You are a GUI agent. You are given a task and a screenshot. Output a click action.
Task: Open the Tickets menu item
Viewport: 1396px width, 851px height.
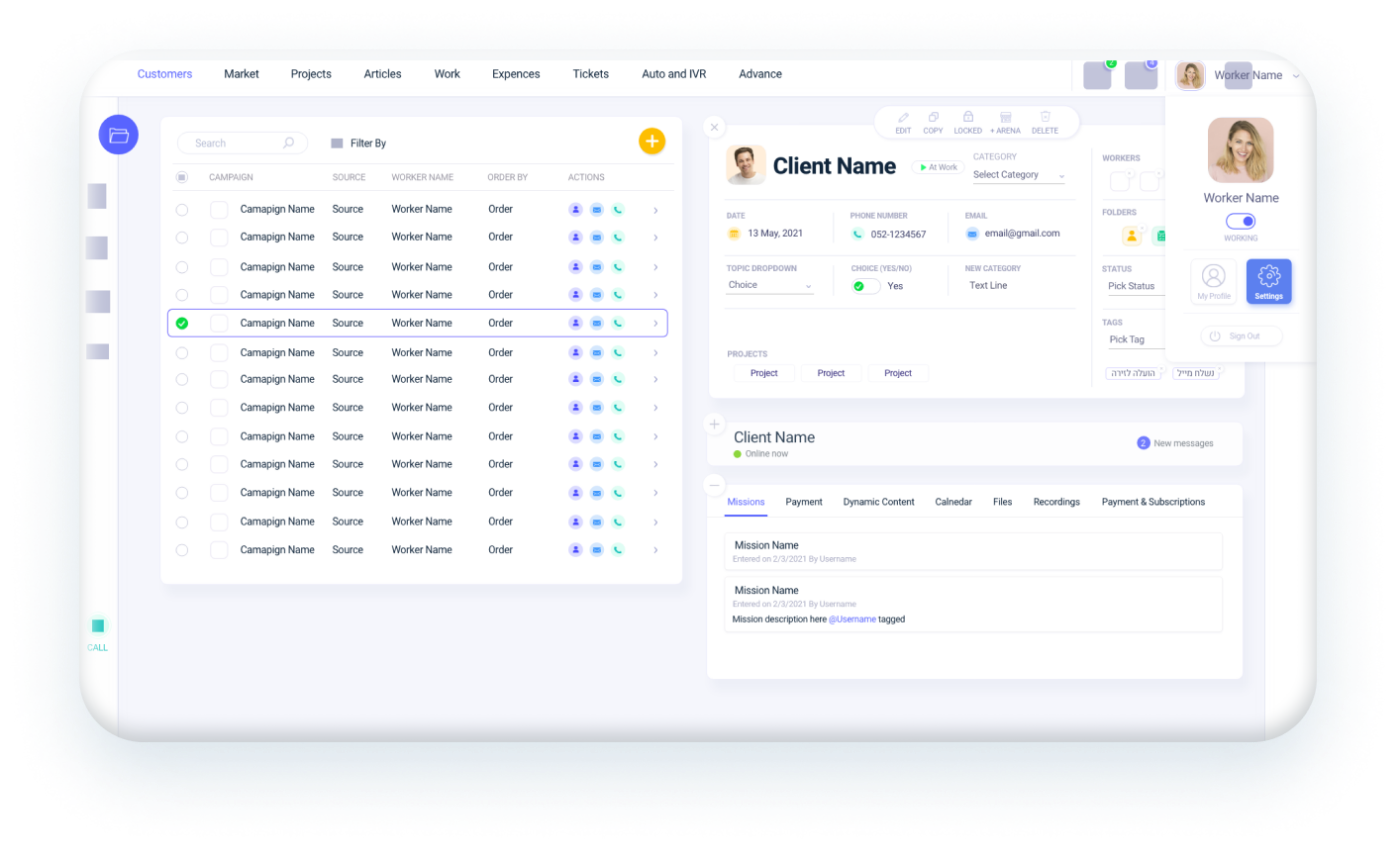coord(590,74)
